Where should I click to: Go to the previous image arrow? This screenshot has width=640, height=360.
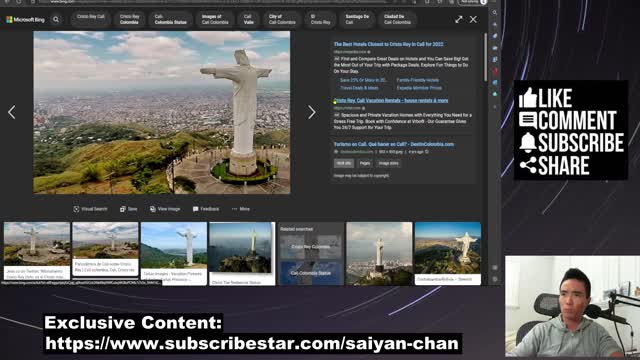click(12, 112)
